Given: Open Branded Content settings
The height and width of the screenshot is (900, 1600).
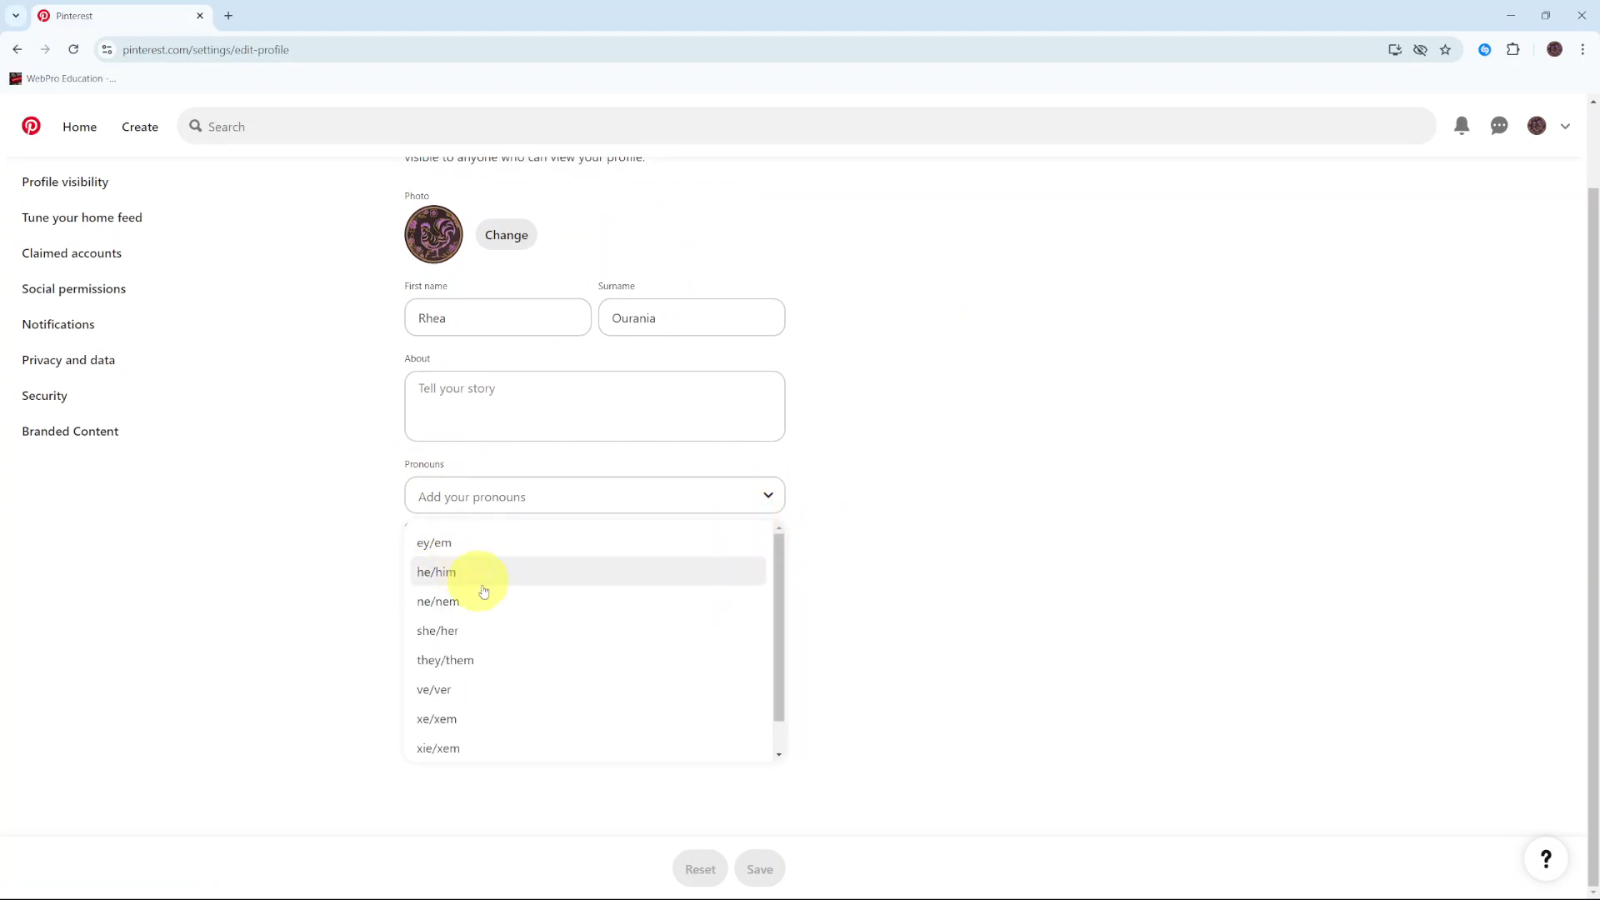Looking at the screenshot, I should (x=70, y=432).
